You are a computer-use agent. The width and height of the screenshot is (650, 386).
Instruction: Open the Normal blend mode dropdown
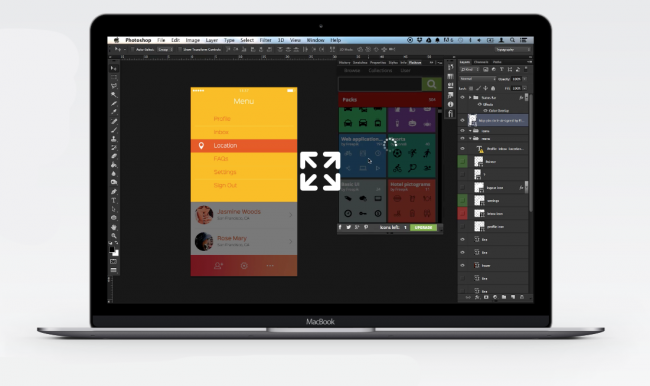click(x=478, y=78)
